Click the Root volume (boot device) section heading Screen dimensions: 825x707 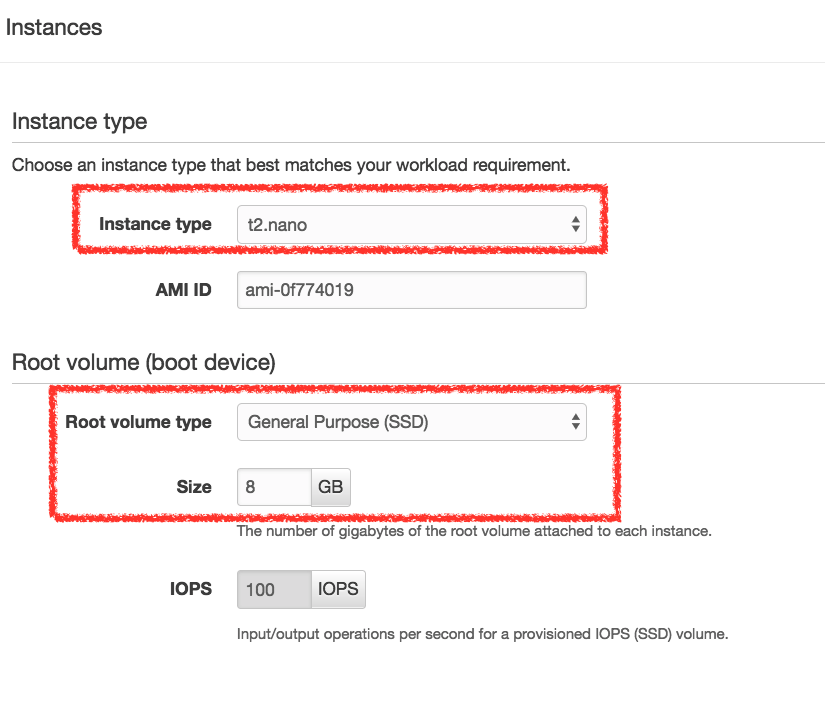144,362
